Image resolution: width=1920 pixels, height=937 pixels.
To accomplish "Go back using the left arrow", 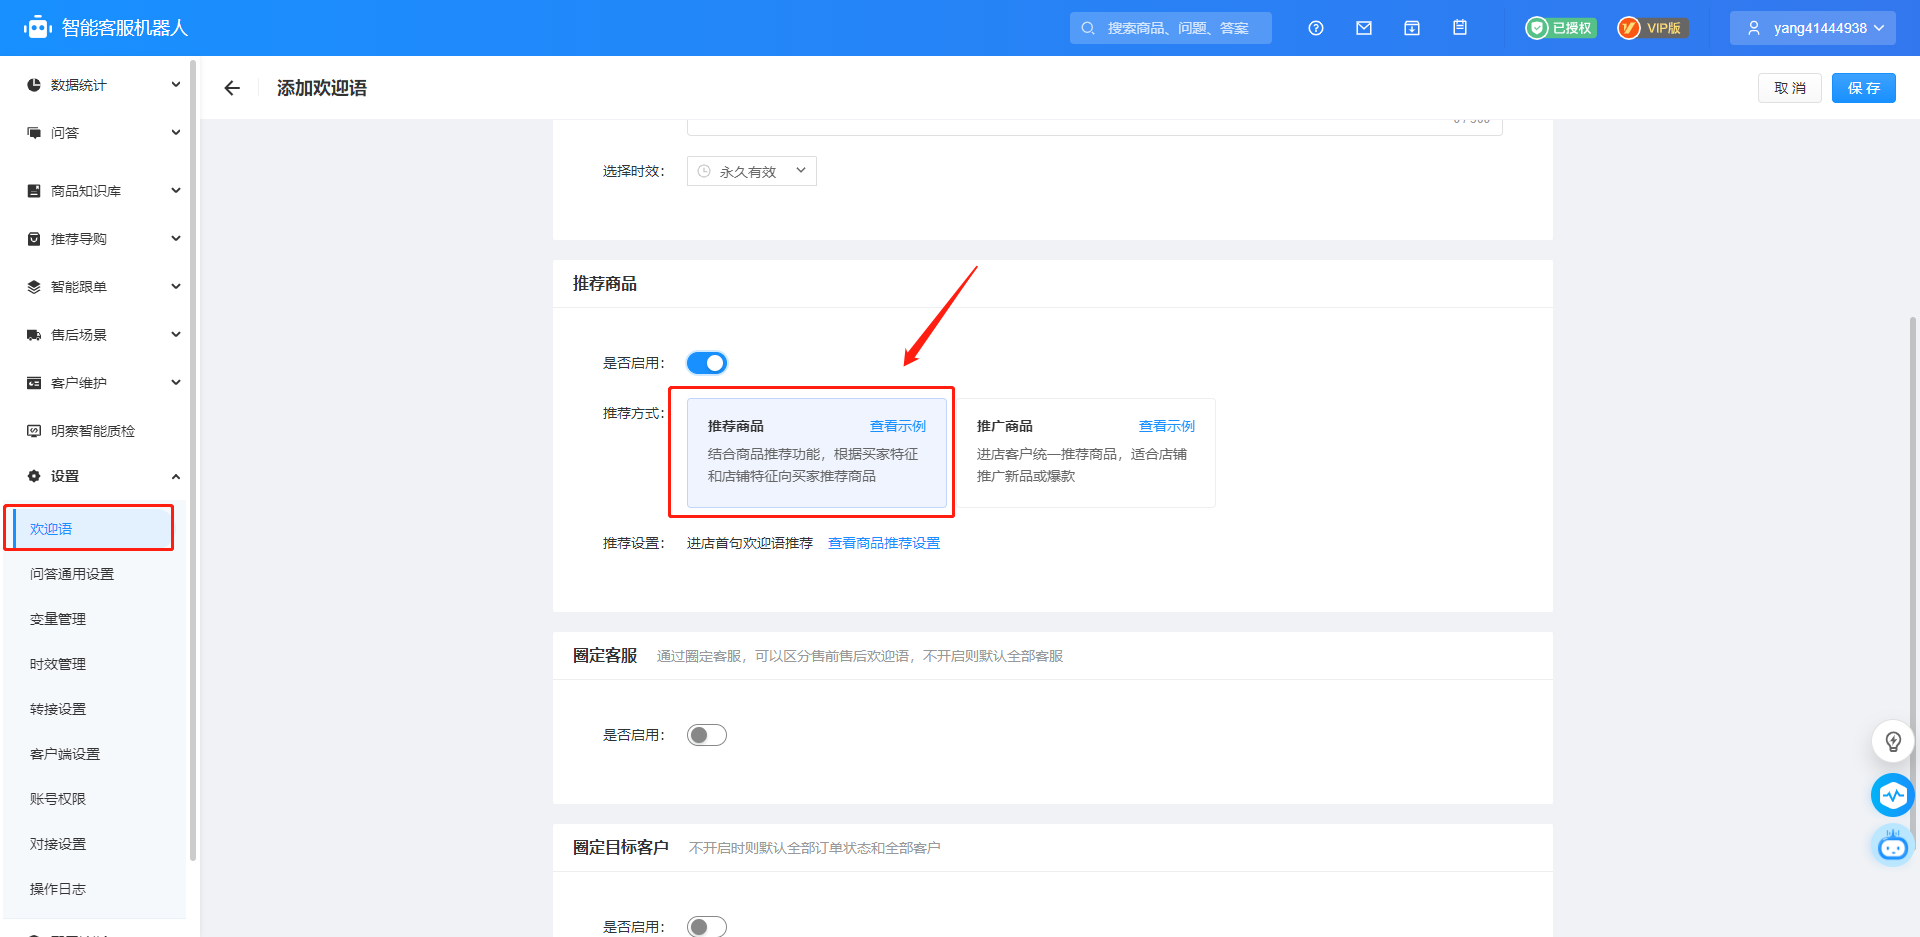I will click(x=232, y=88).
